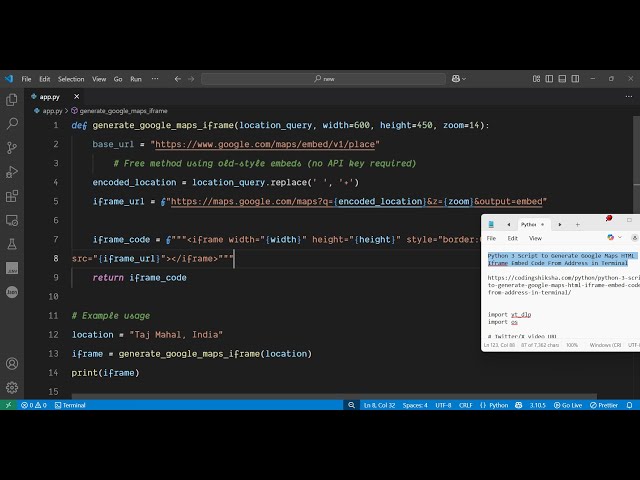Go back with the left arrow
This screenshot has width=640, height=480.
(178, 79)
